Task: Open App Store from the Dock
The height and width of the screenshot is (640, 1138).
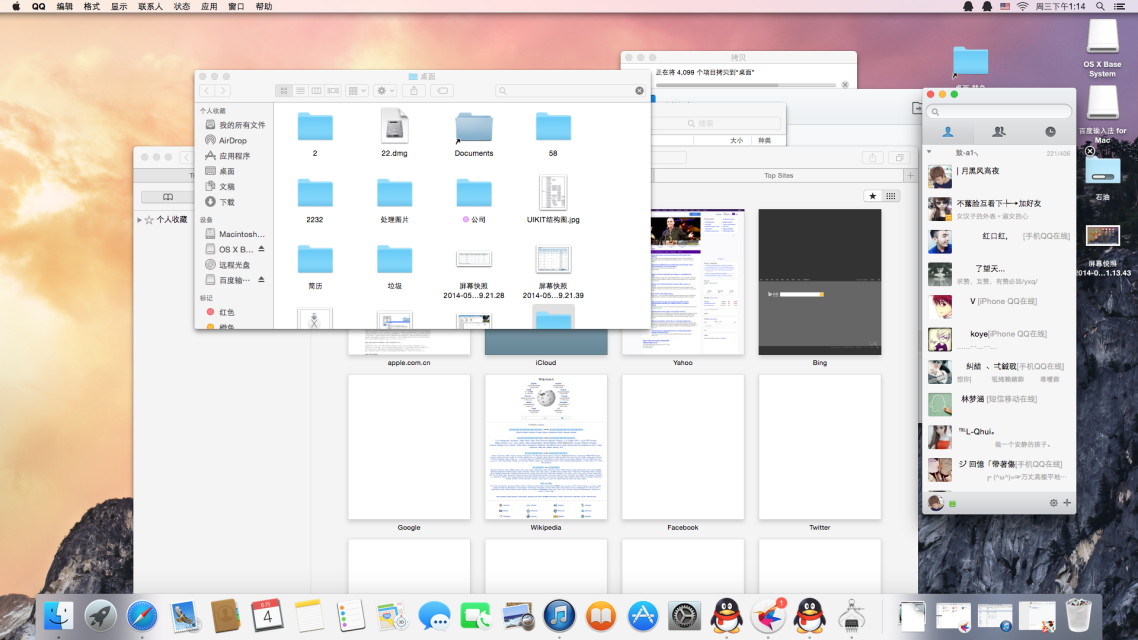Action: pyautogui.click(x=642, y=616)
